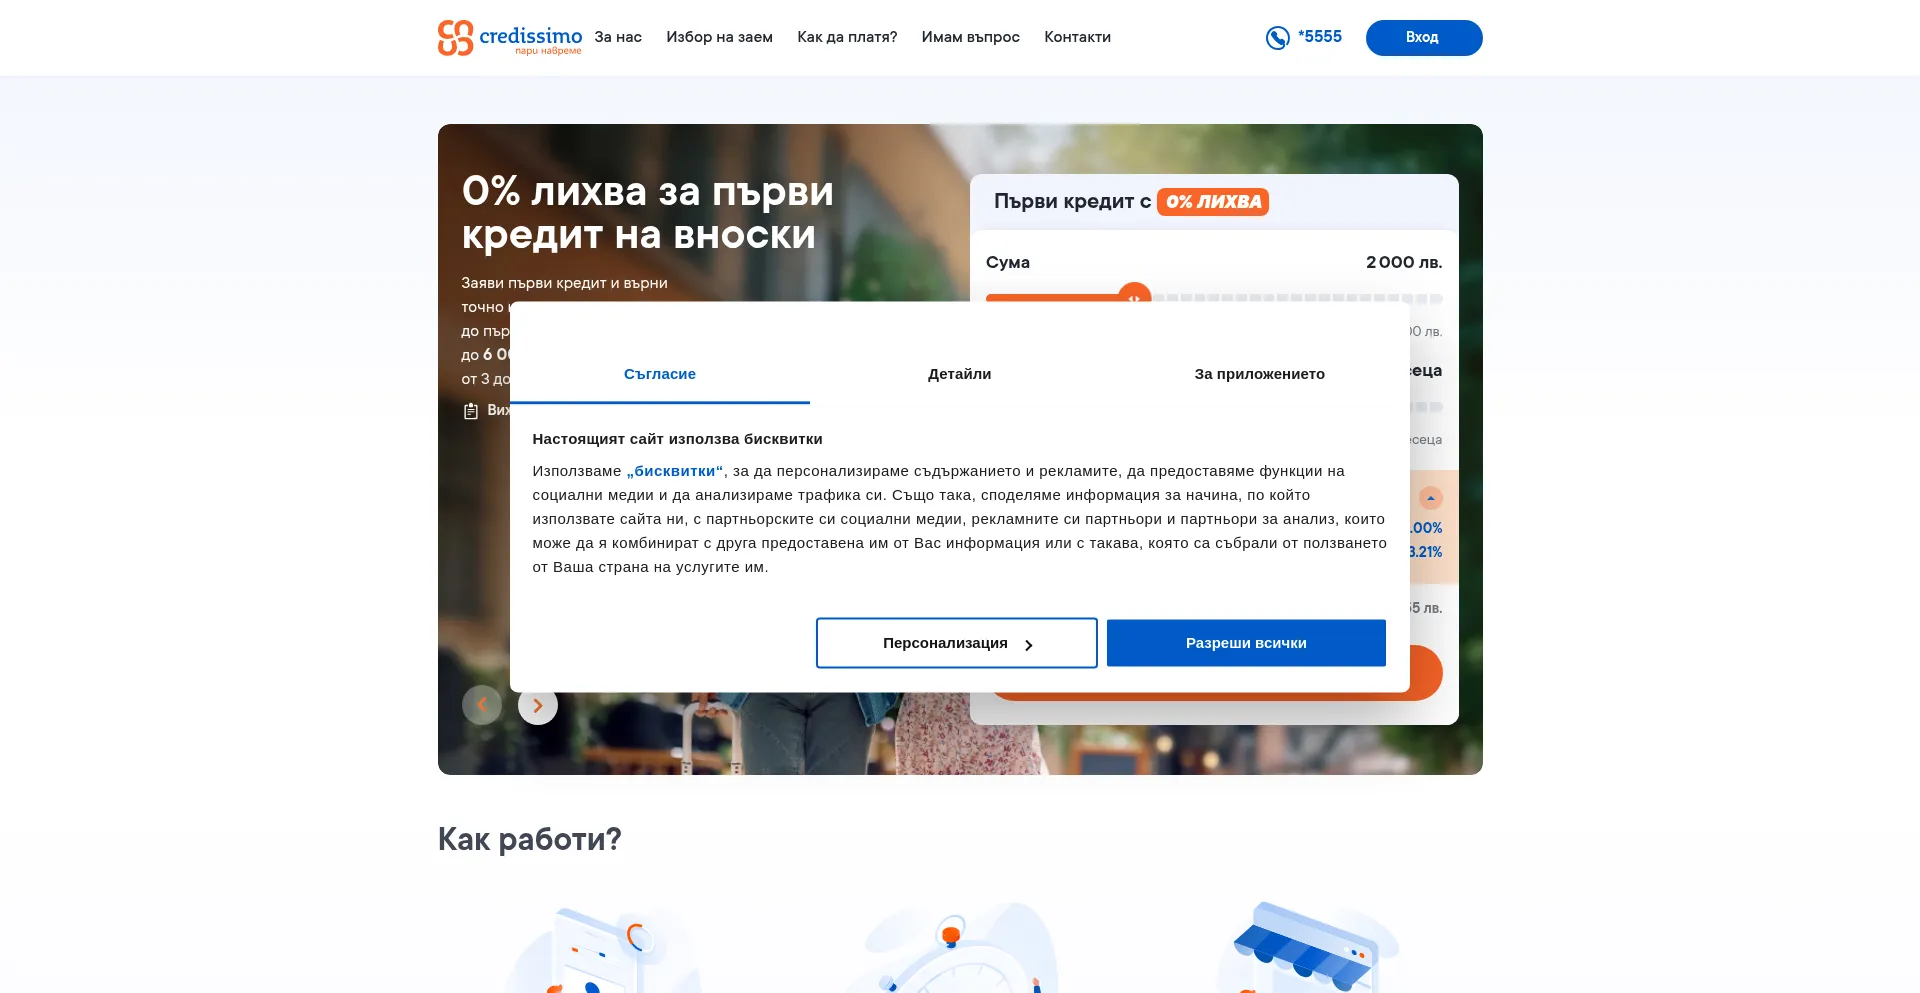The height and width of the screenshot is (993, 1920).
Task: Open the За приложението tab
Action: [x=1260, y=374]
